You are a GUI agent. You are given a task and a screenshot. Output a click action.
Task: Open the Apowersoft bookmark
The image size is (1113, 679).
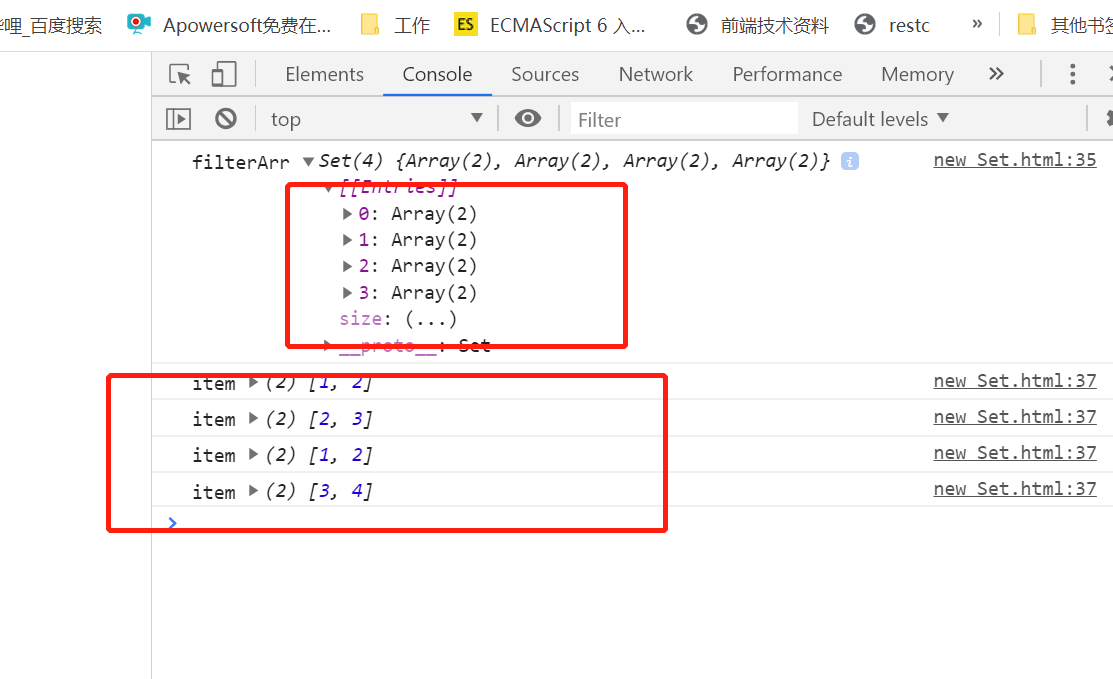point(229,26)
